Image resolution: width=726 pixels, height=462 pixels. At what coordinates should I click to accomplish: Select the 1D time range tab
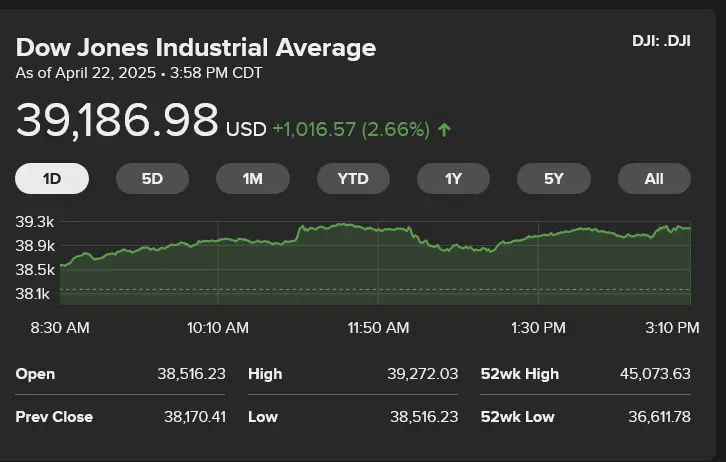[52, 179]
